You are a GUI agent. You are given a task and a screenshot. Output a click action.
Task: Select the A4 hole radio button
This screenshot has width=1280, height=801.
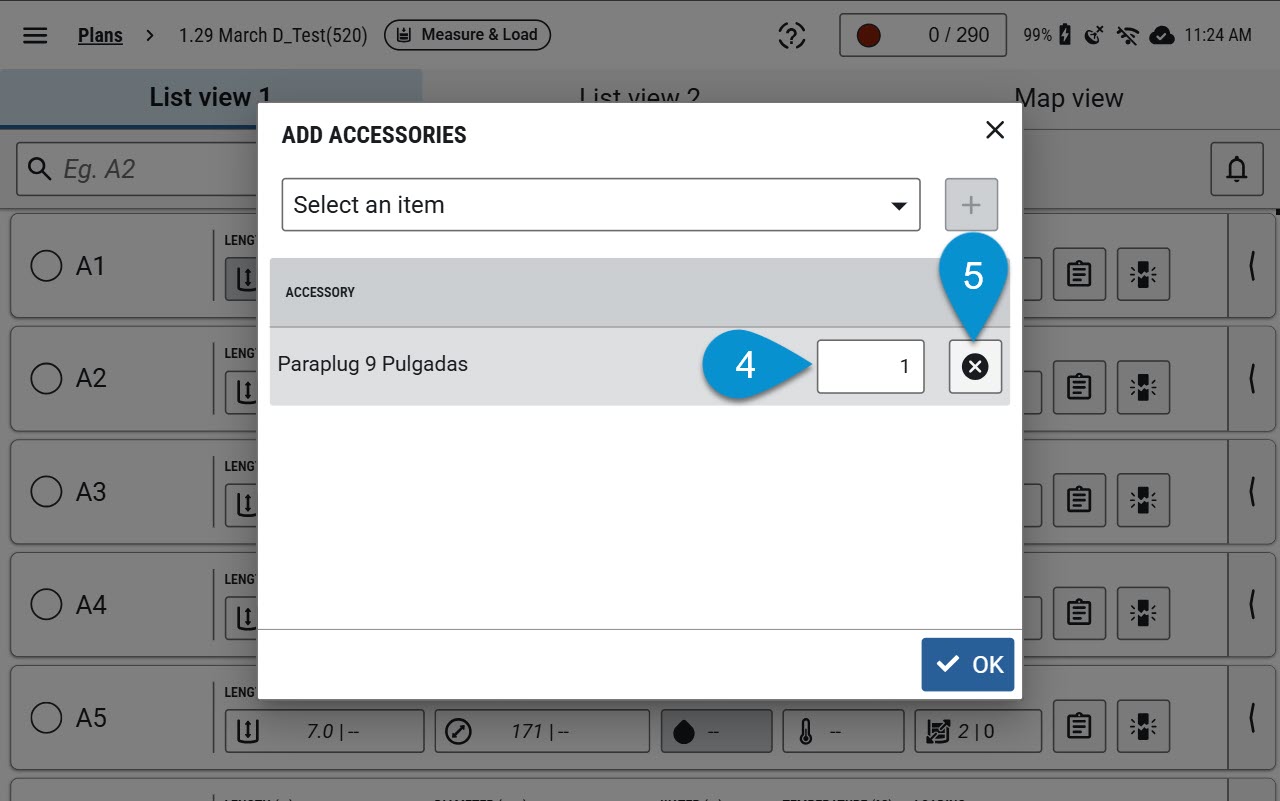point(46,605)
